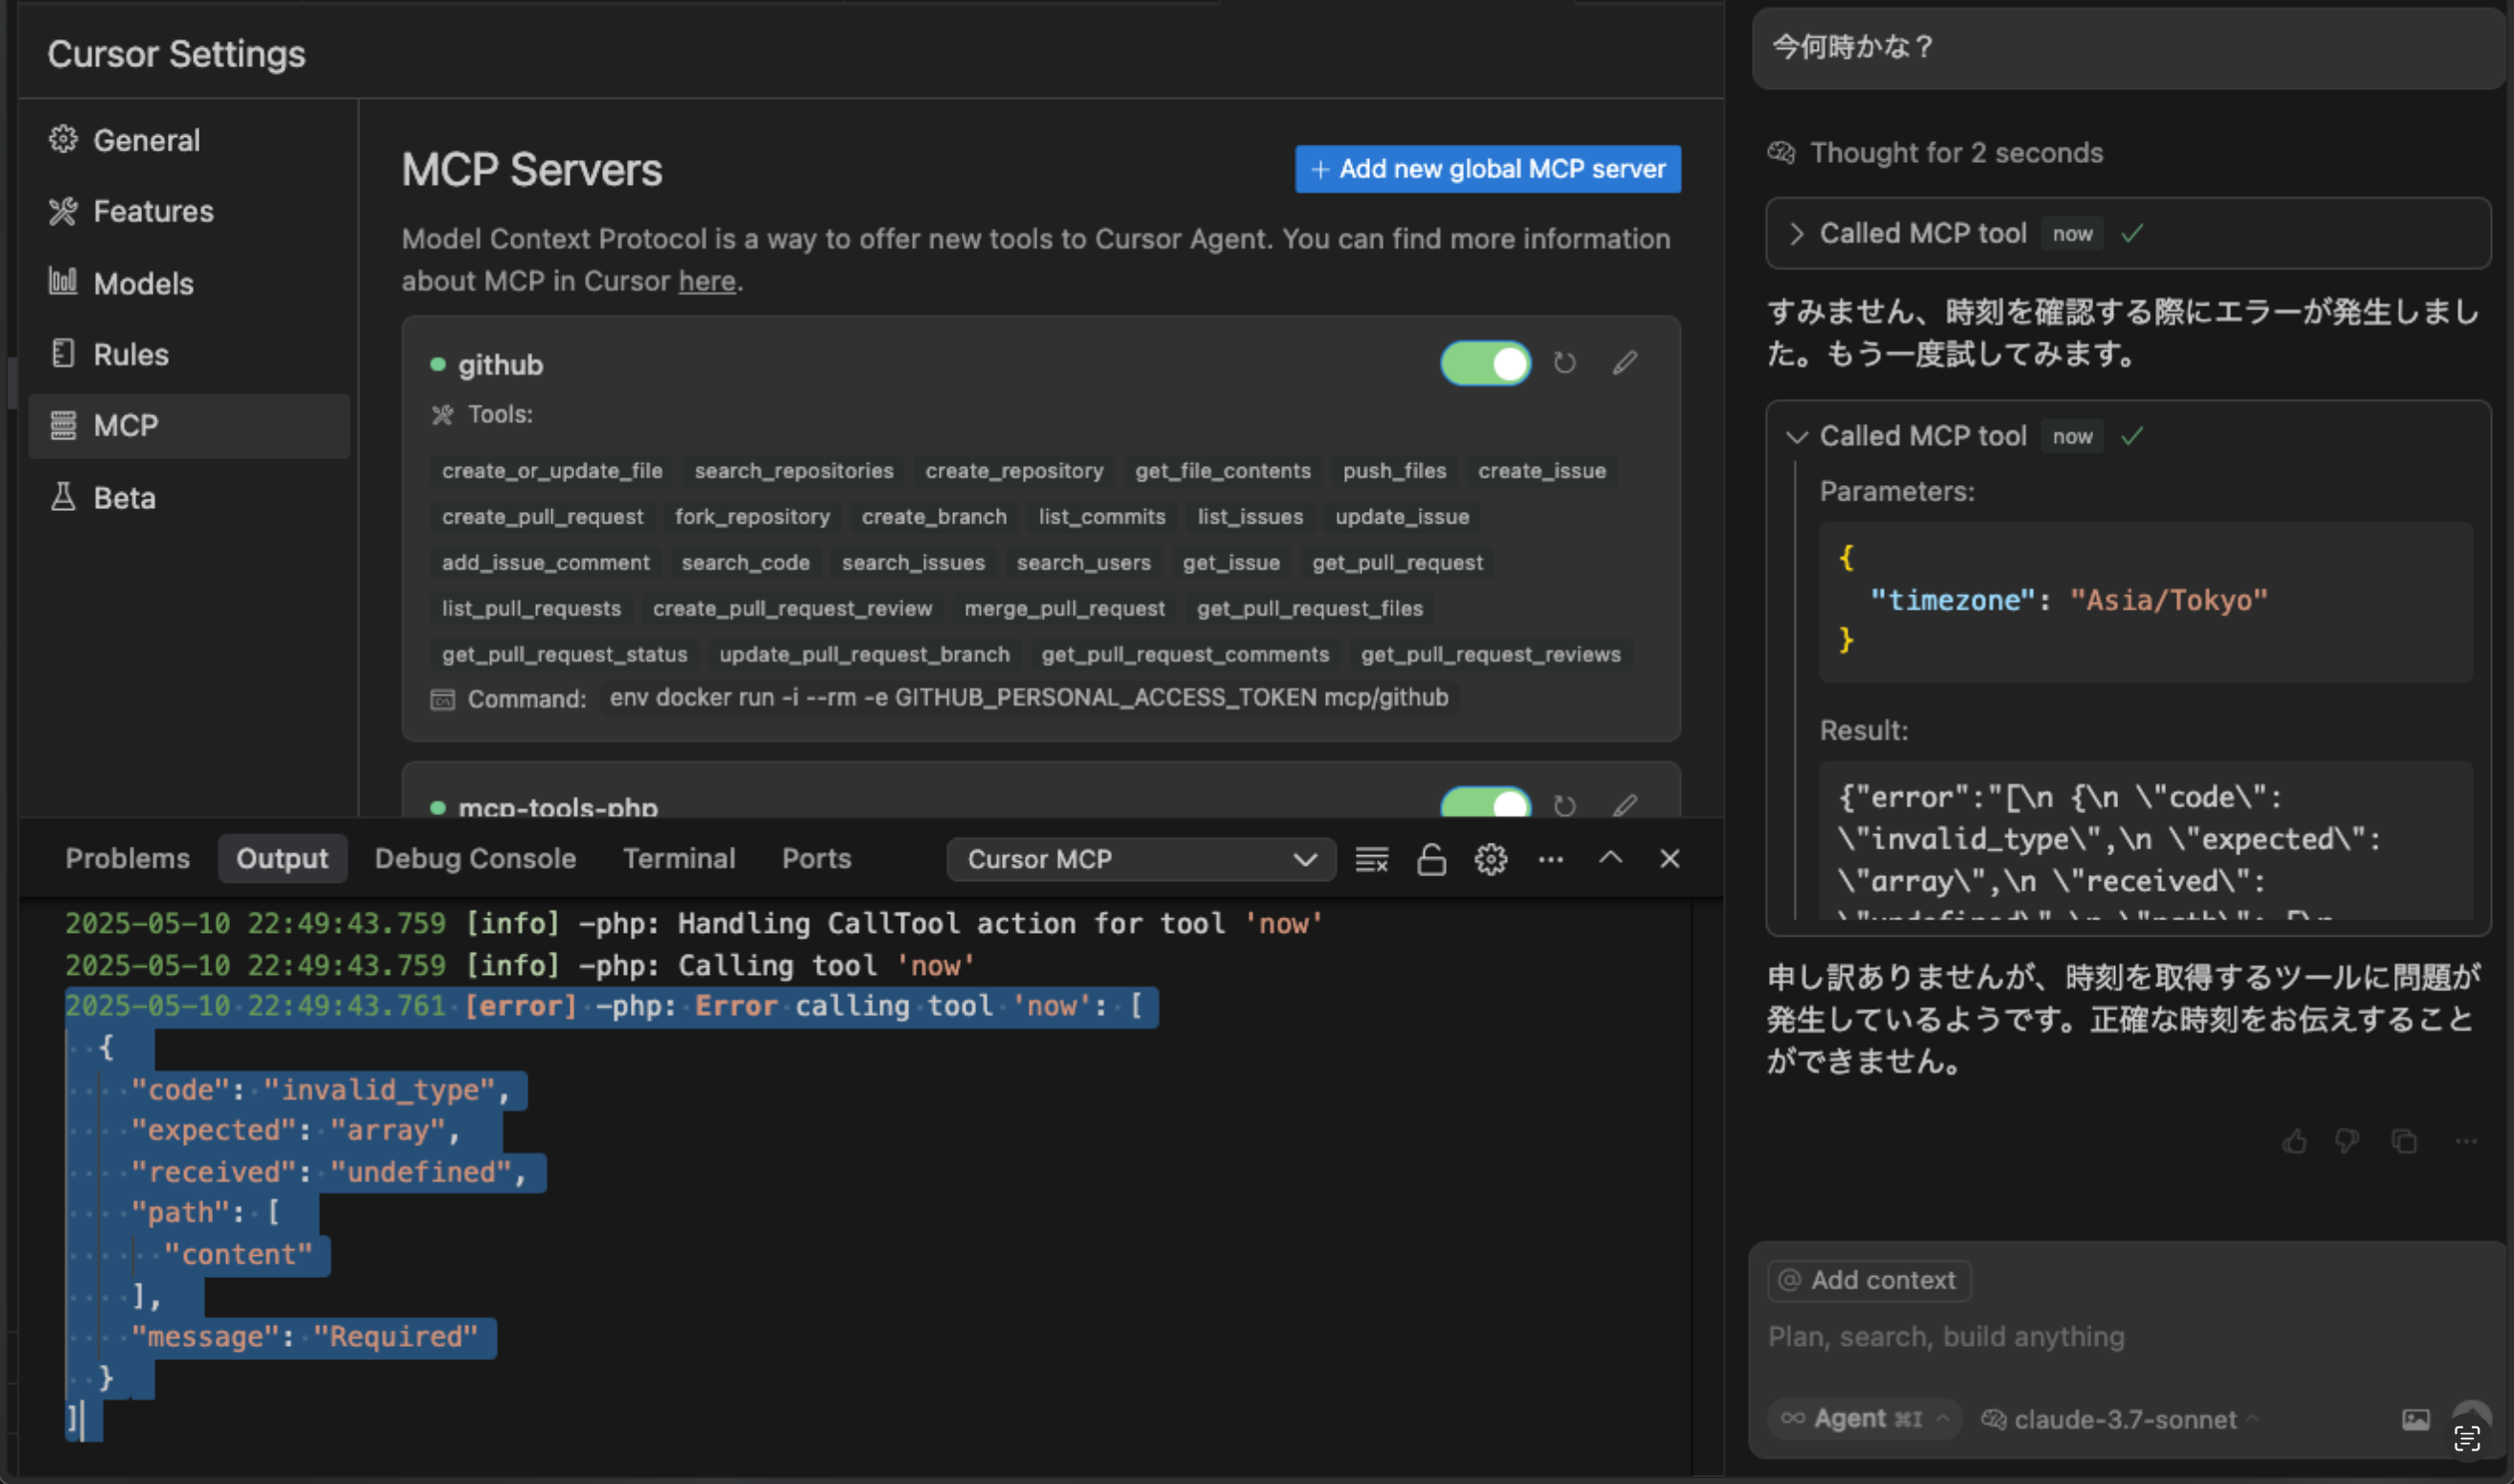
Task: Click the search_repositories tool chip
Action: (794, 471)
